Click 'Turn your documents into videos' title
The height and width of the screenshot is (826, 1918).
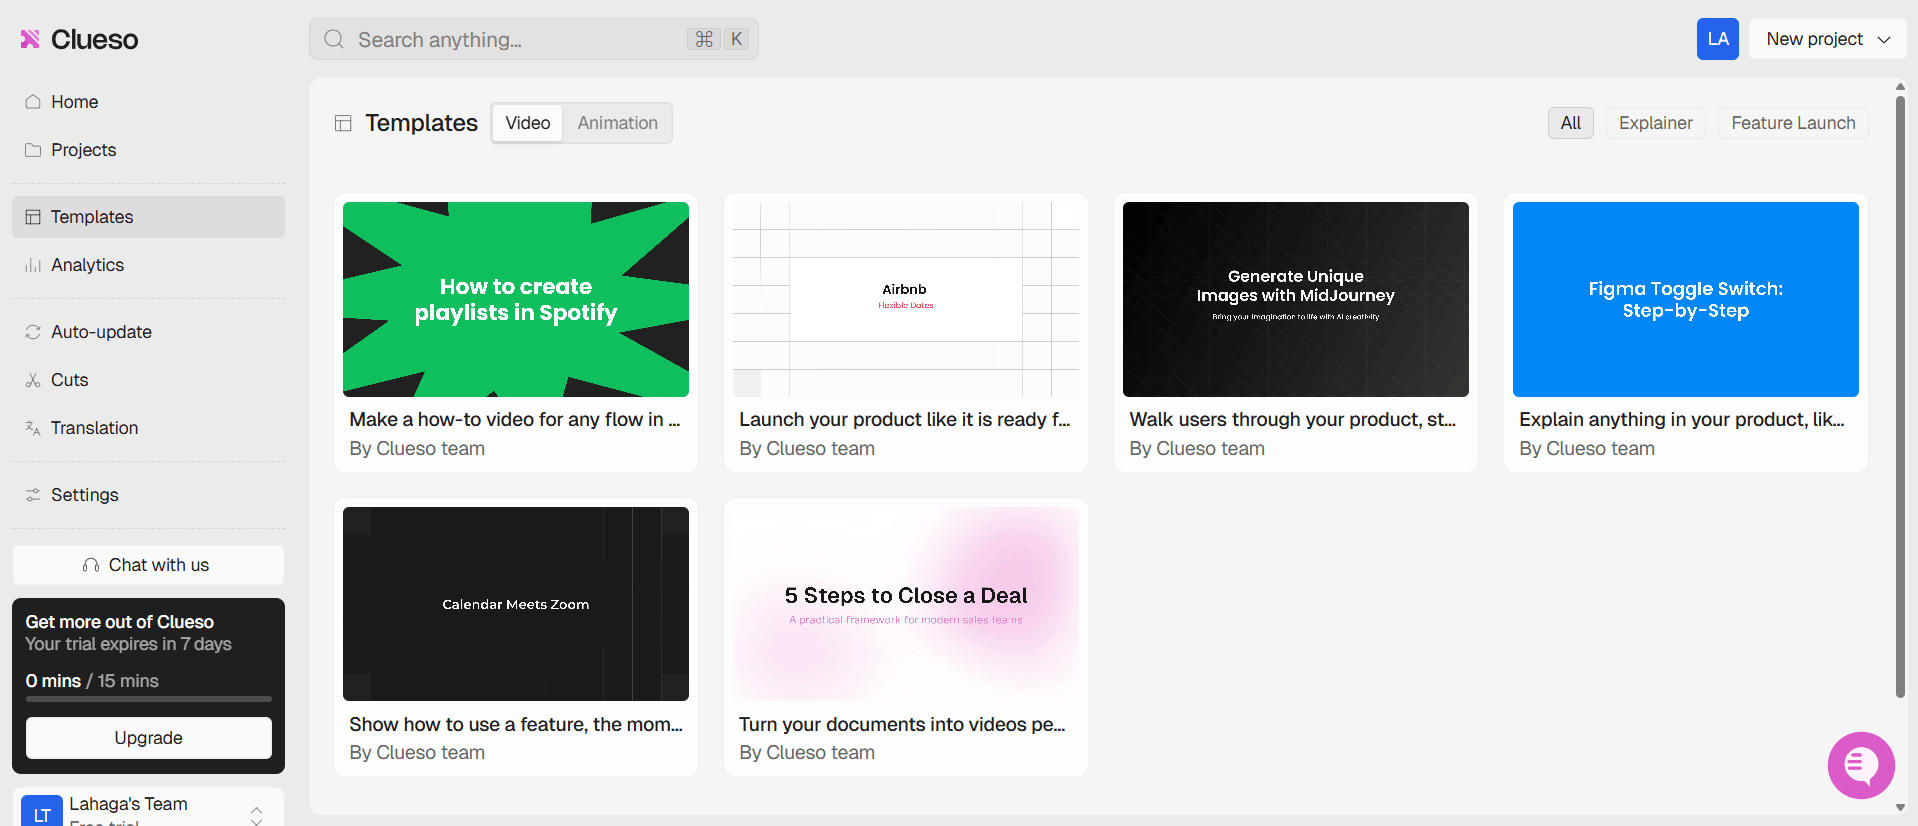(x=902, y=724)
